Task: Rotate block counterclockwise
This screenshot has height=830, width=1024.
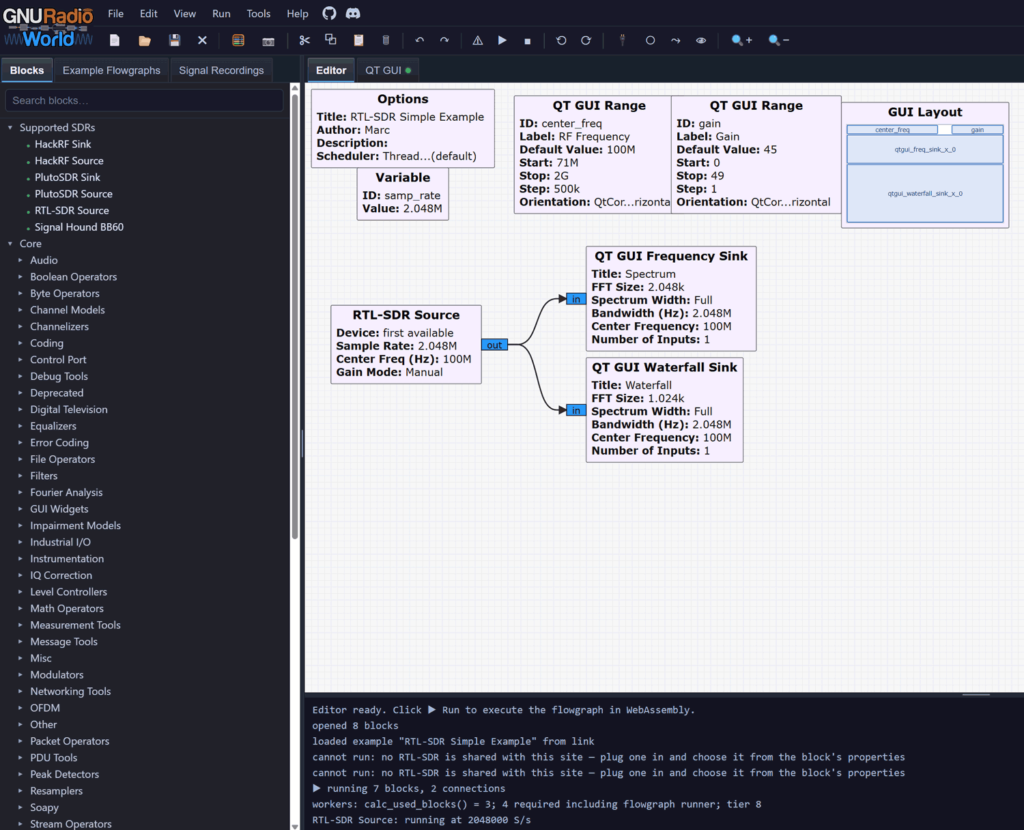Action: [x=561, y=40]
